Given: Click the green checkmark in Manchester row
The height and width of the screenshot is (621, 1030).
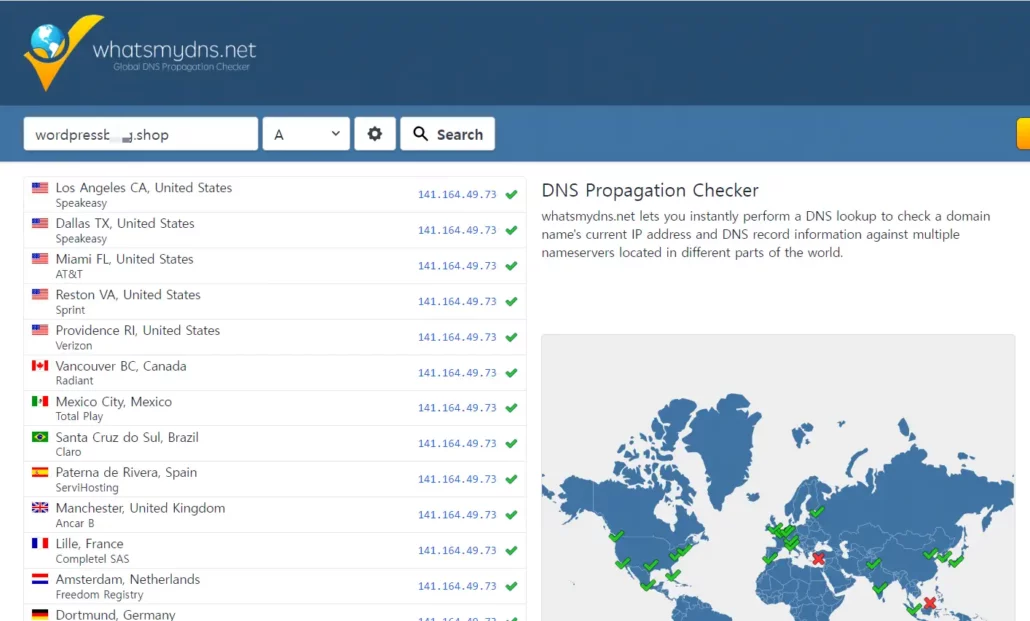Looking at the screenshot, I should click(512, 515).
